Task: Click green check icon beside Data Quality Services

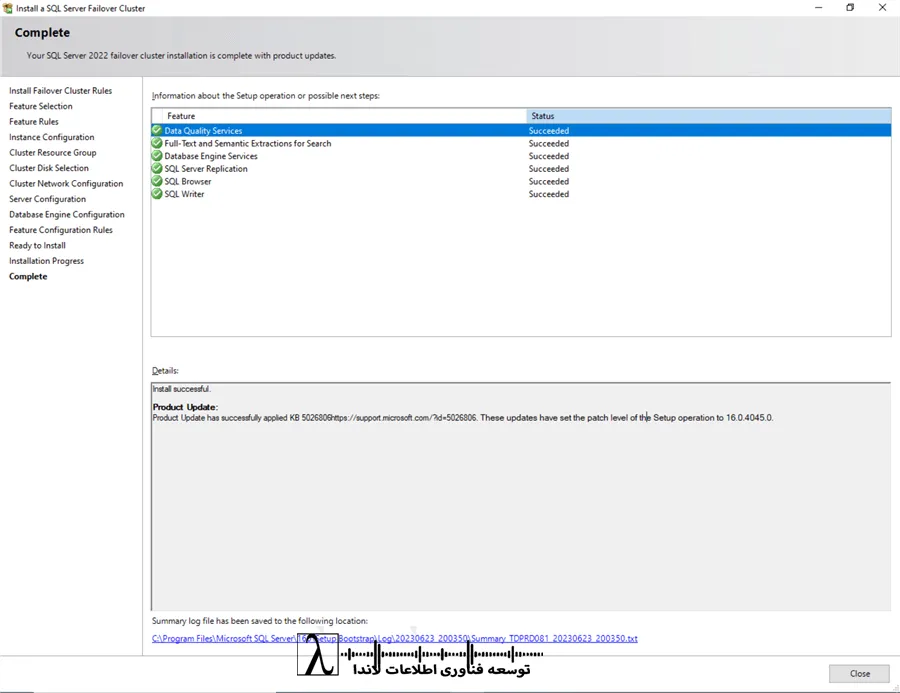Action: pyautogui.click(x=157, y=130)
